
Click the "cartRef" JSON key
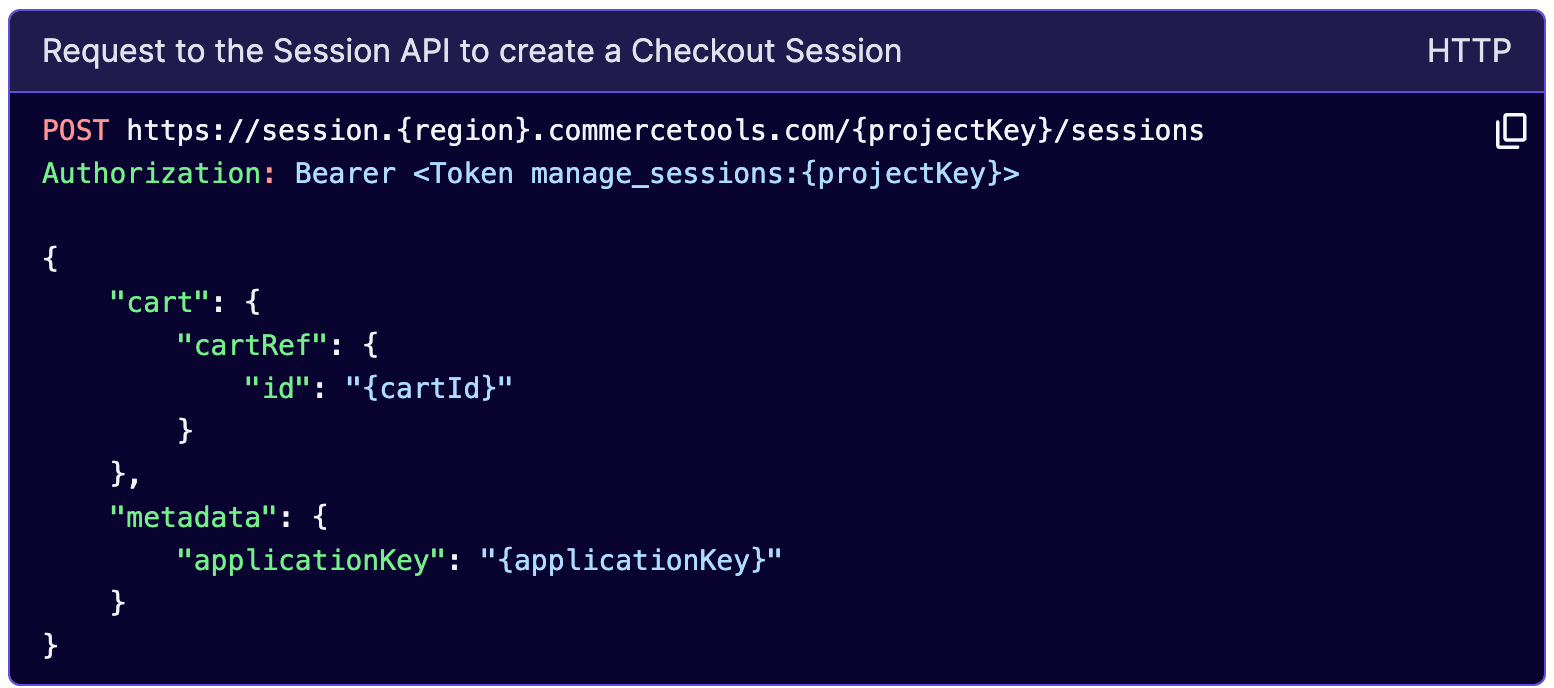[253, 345]
